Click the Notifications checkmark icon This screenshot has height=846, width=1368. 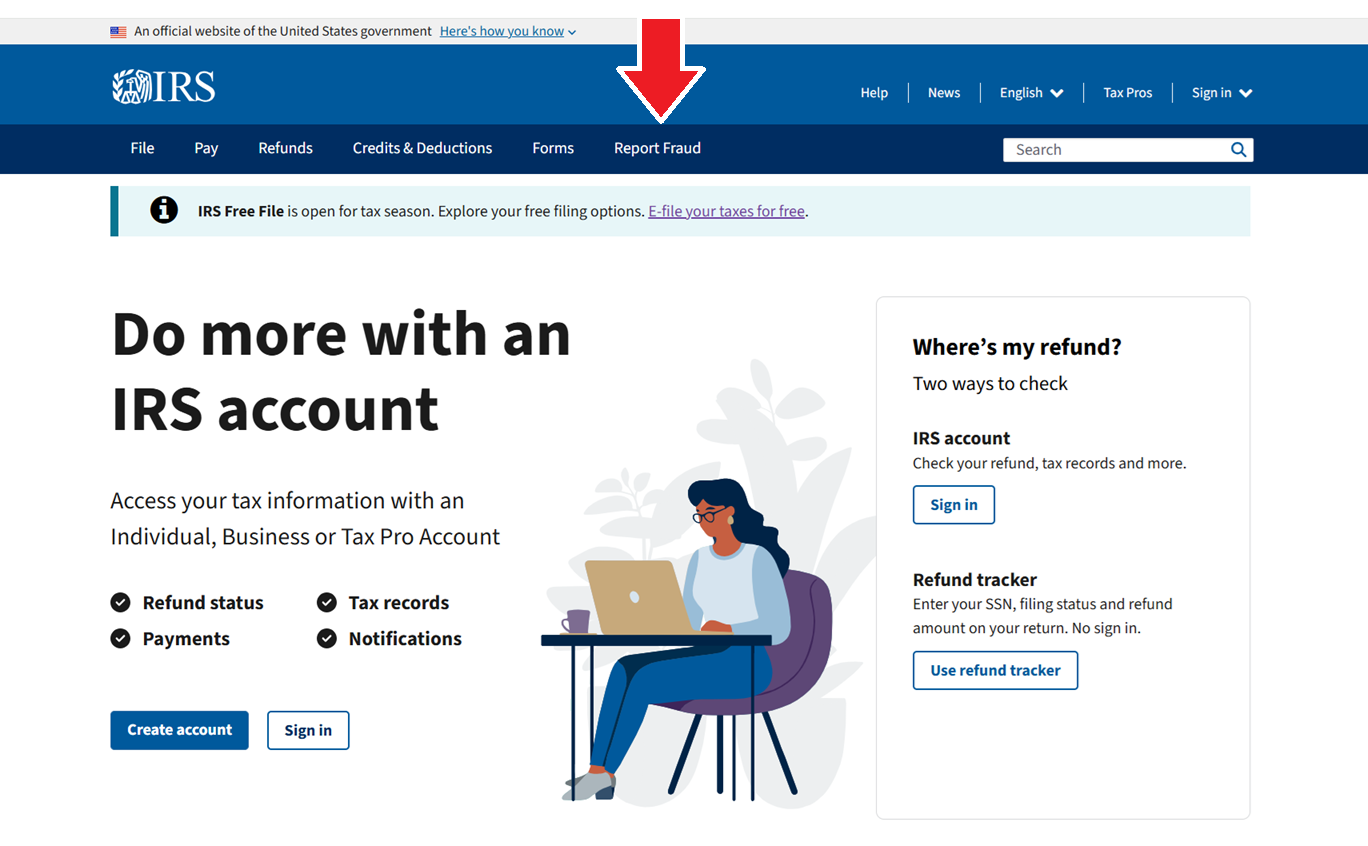(327, 638)
